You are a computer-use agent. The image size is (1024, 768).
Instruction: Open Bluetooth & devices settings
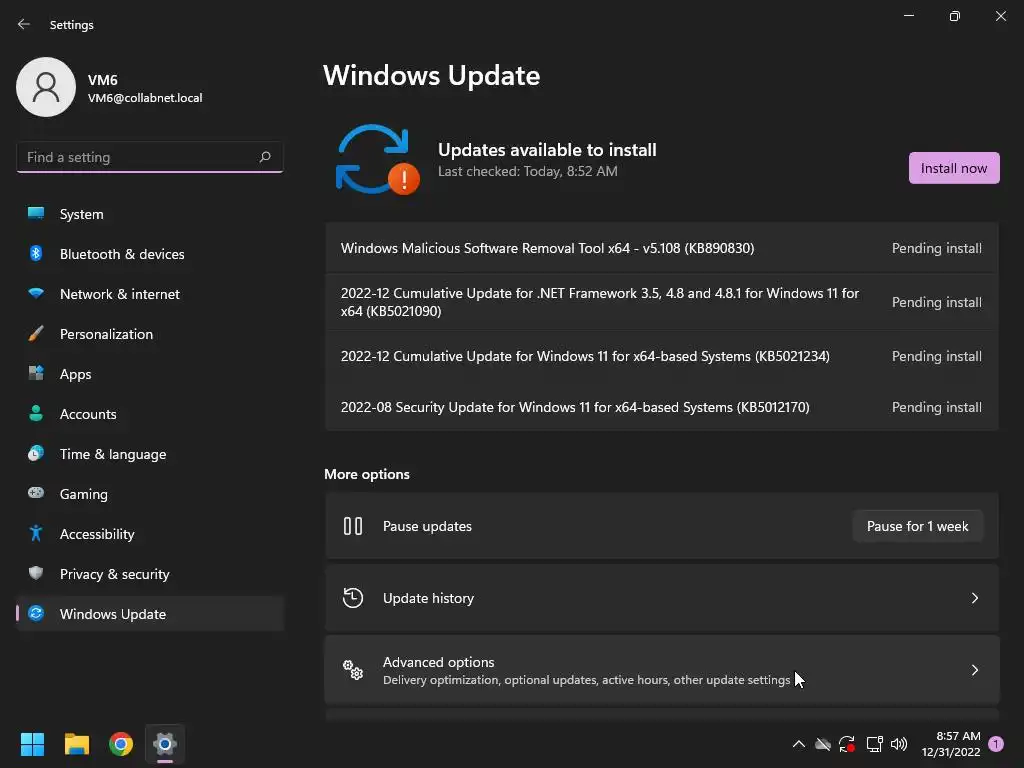coord(150,253)
